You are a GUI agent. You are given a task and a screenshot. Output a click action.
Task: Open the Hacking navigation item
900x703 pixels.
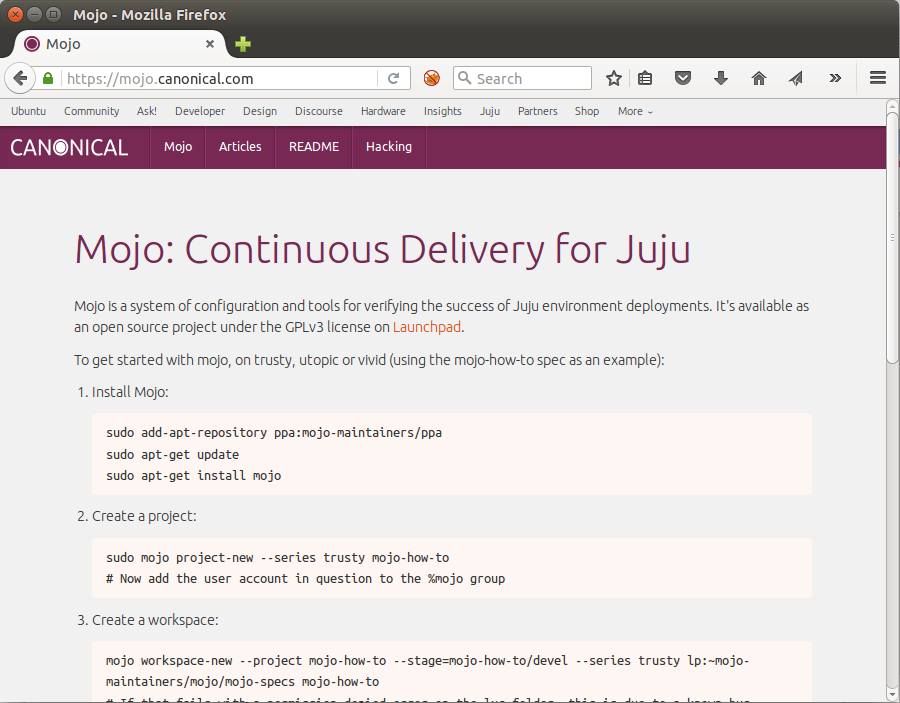point(389,147)
